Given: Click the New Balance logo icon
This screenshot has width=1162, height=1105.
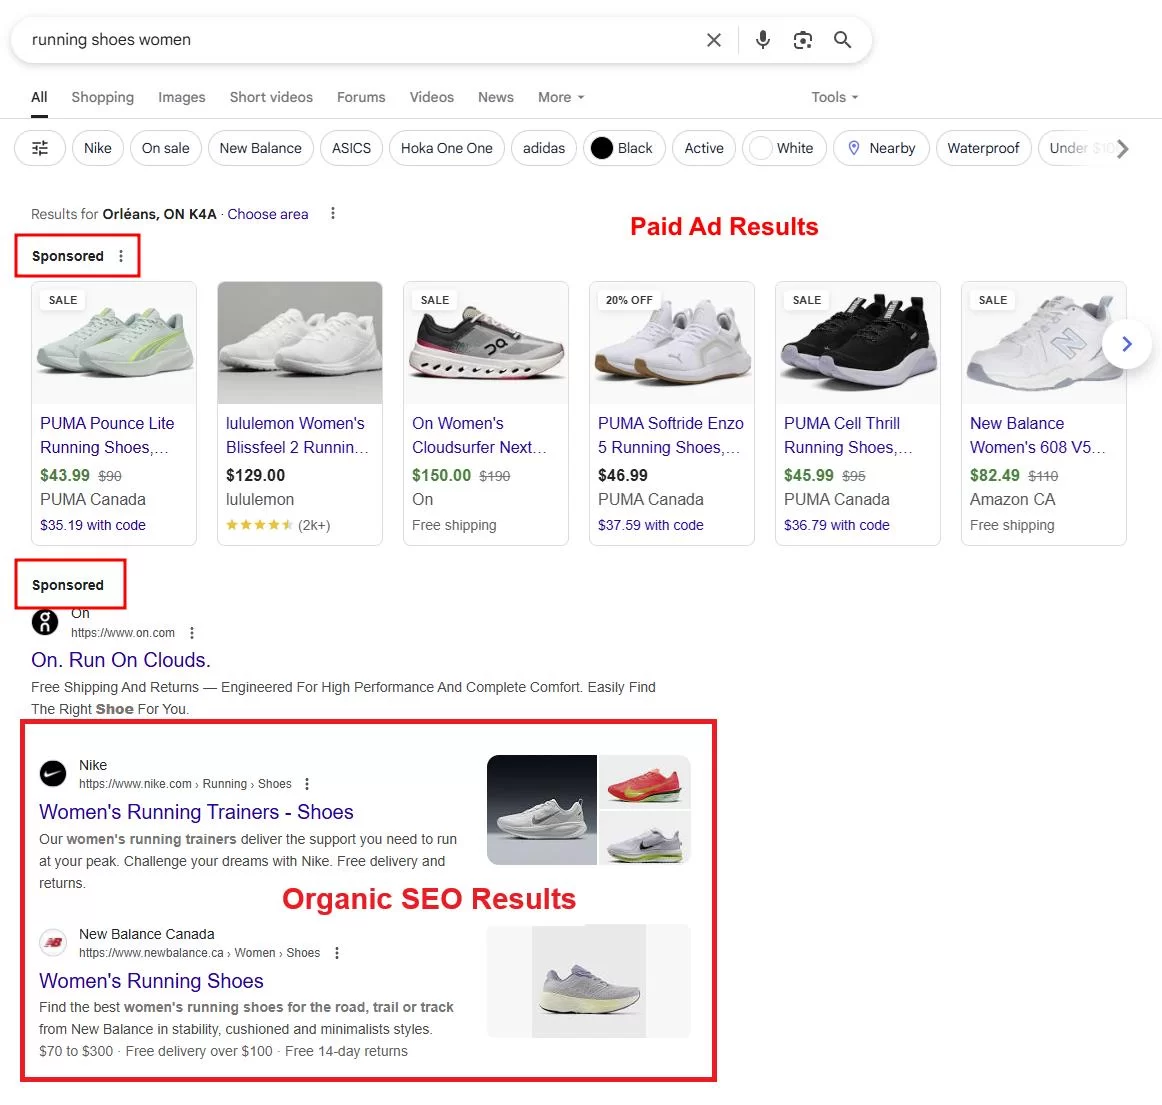Looking at the screenshot, I should coord(52,942).
